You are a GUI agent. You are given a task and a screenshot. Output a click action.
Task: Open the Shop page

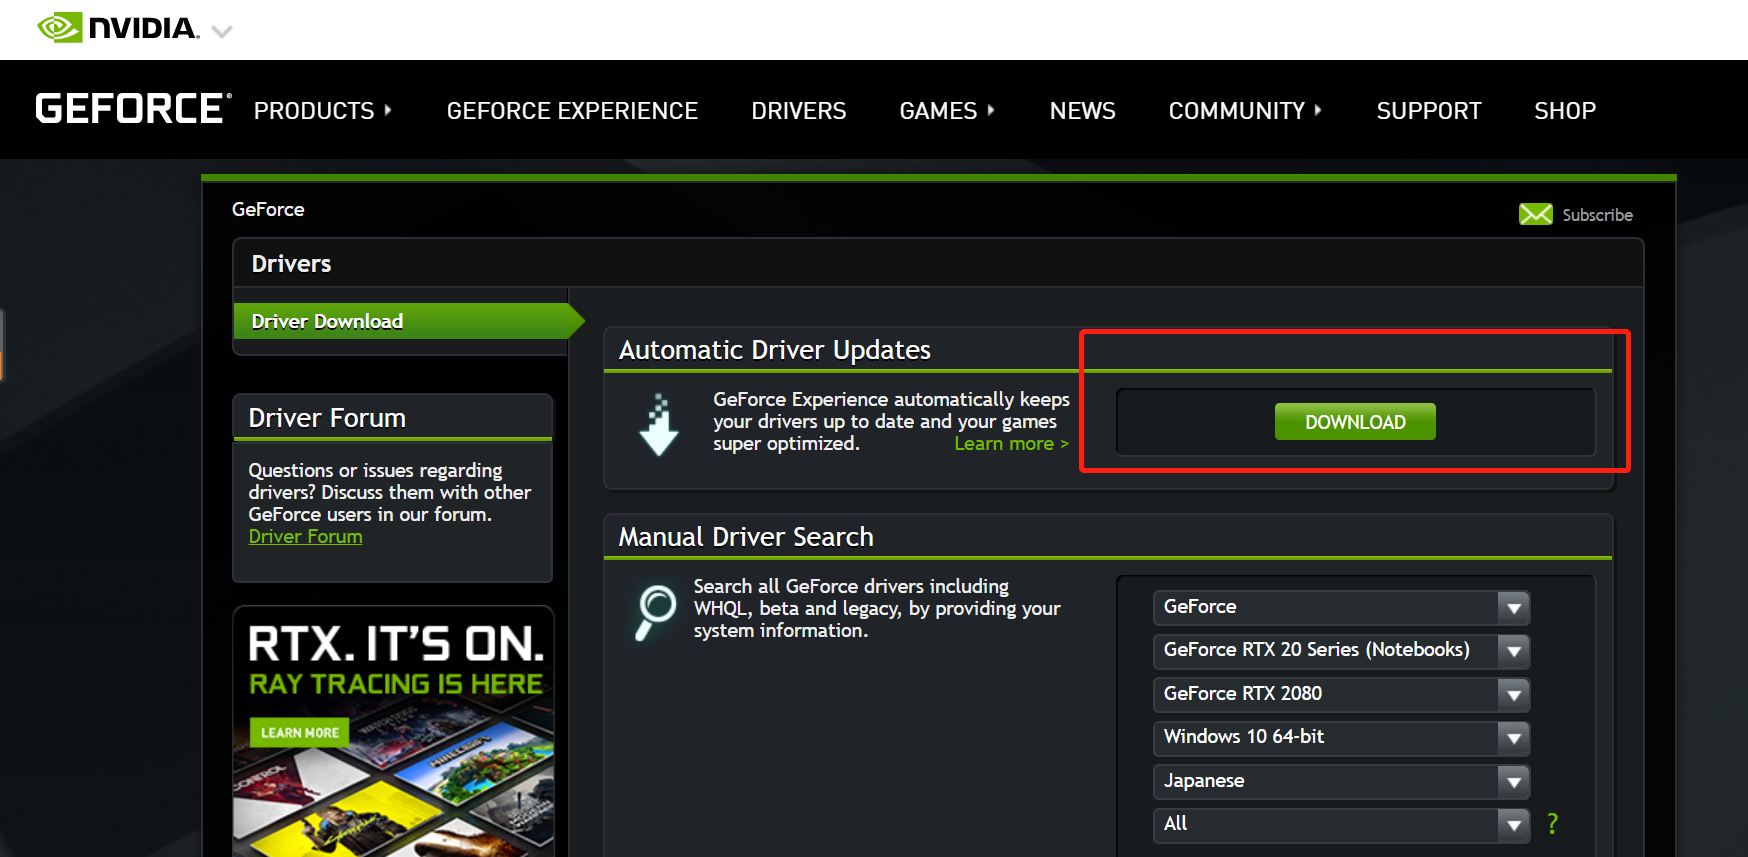1565,111
